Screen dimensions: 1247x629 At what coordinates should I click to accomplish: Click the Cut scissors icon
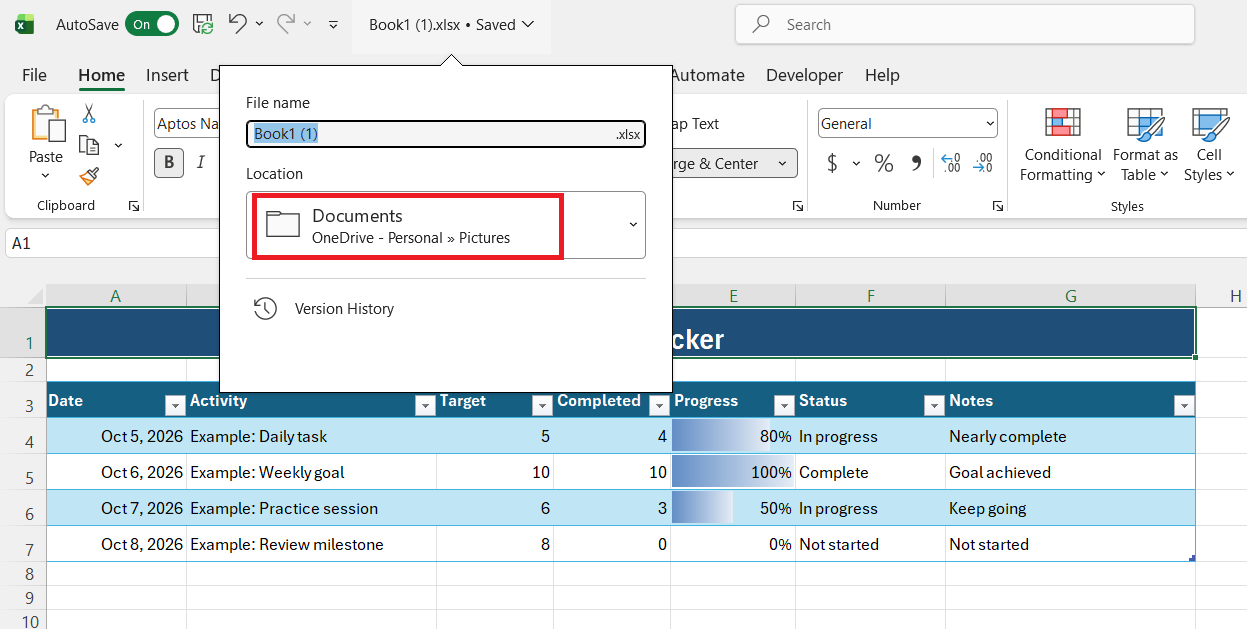(x=89, y=114)
